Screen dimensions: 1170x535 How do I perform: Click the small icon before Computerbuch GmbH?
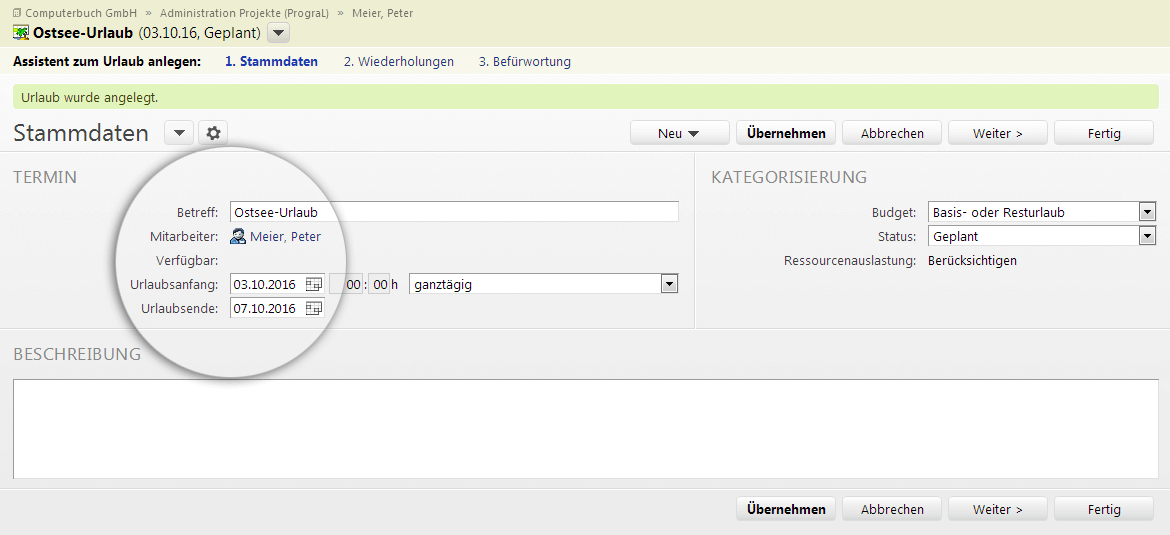coord(17,13)
